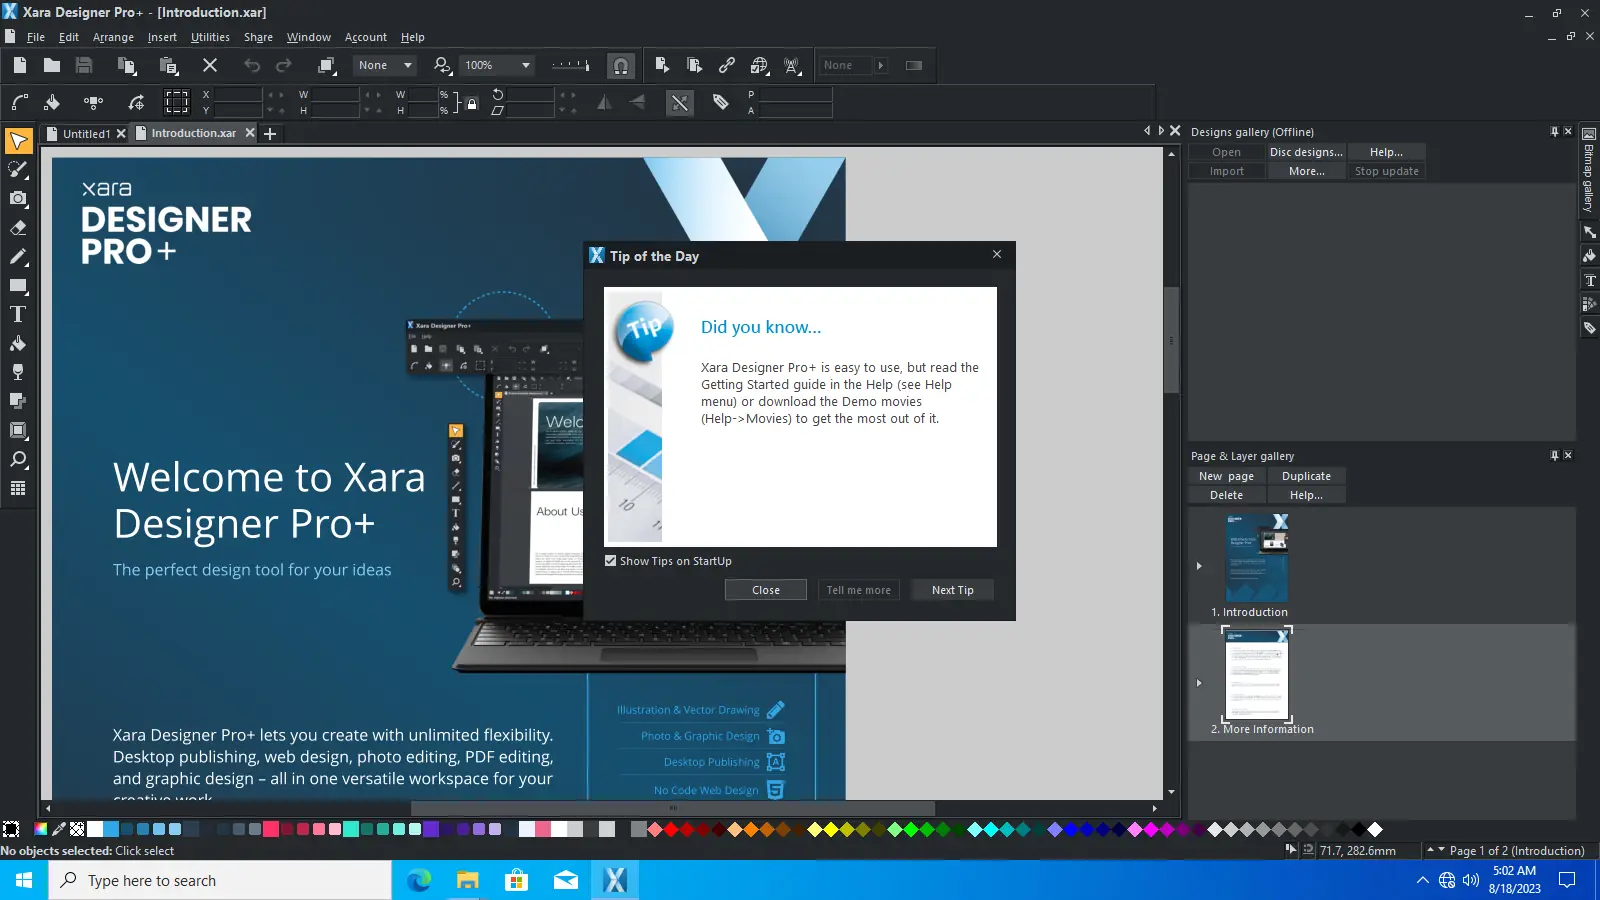Switch to the Introduction.xar tab

pos(194,133)
